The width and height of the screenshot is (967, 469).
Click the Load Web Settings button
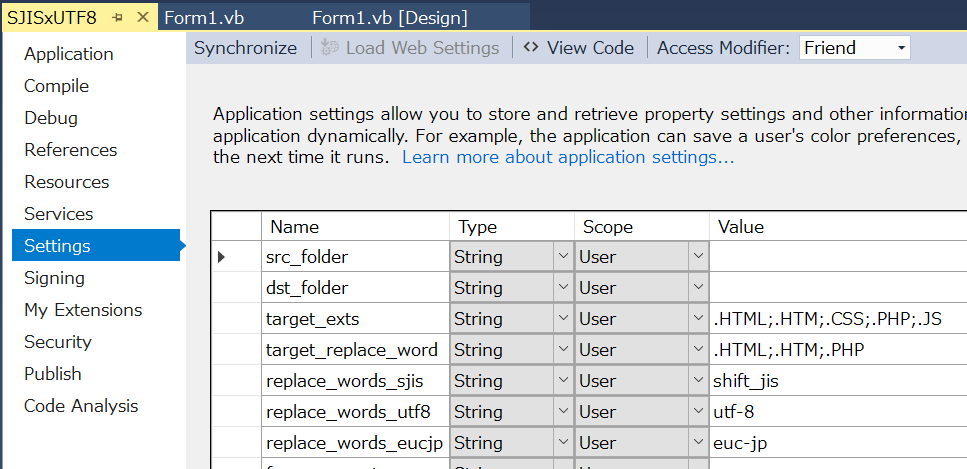(x=410, y=48)
